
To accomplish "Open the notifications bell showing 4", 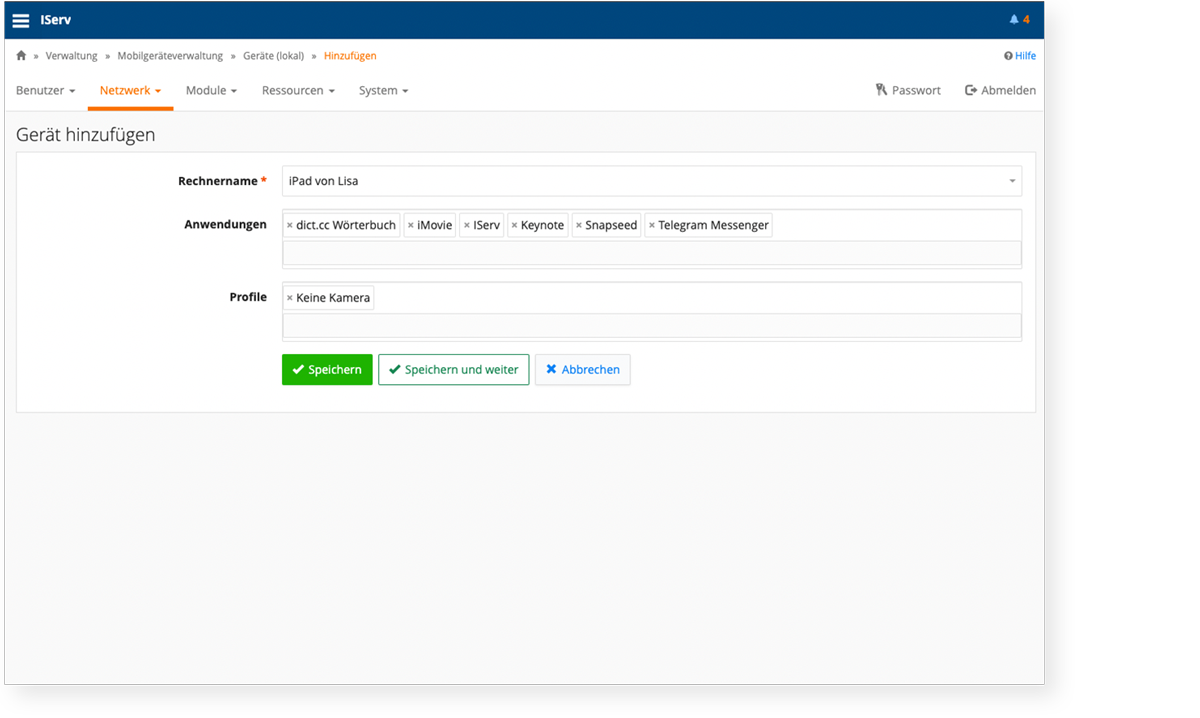I will (1019, 20).
